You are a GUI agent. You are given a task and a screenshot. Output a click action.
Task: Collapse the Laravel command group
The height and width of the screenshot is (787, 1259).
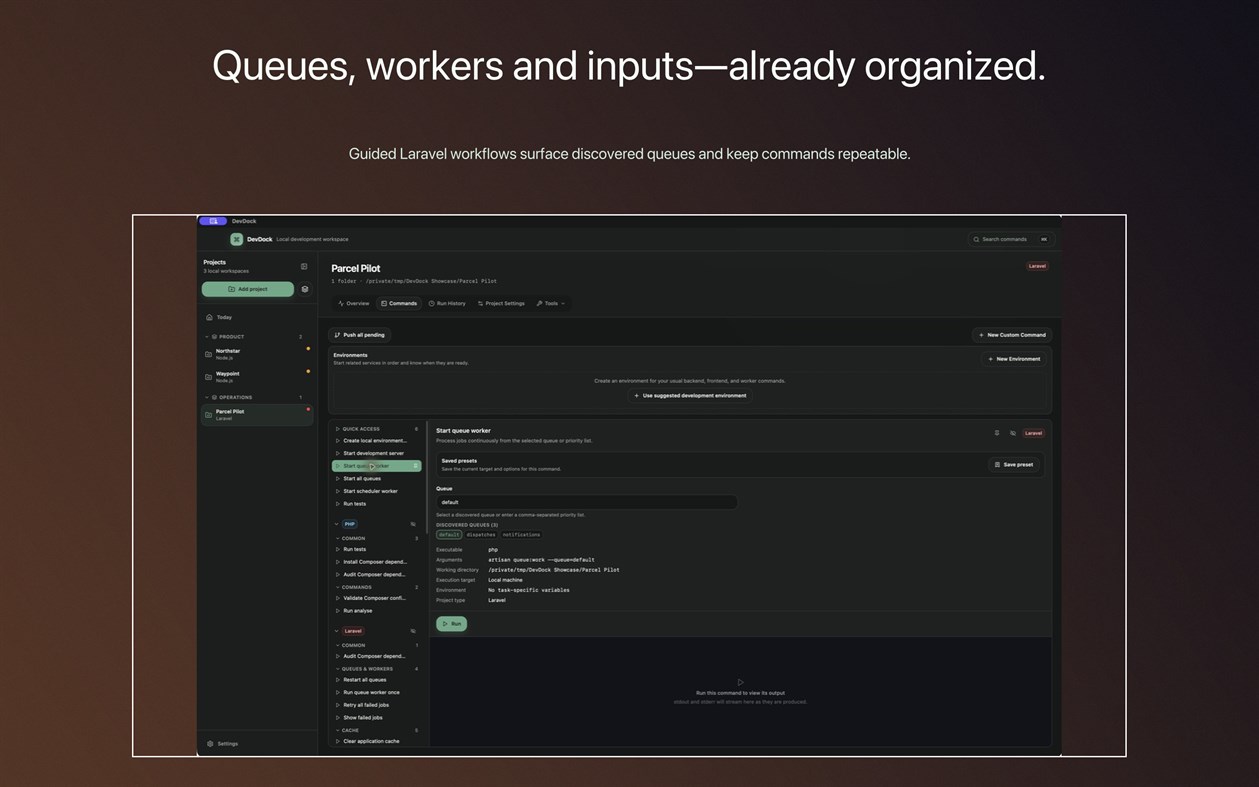337,631
